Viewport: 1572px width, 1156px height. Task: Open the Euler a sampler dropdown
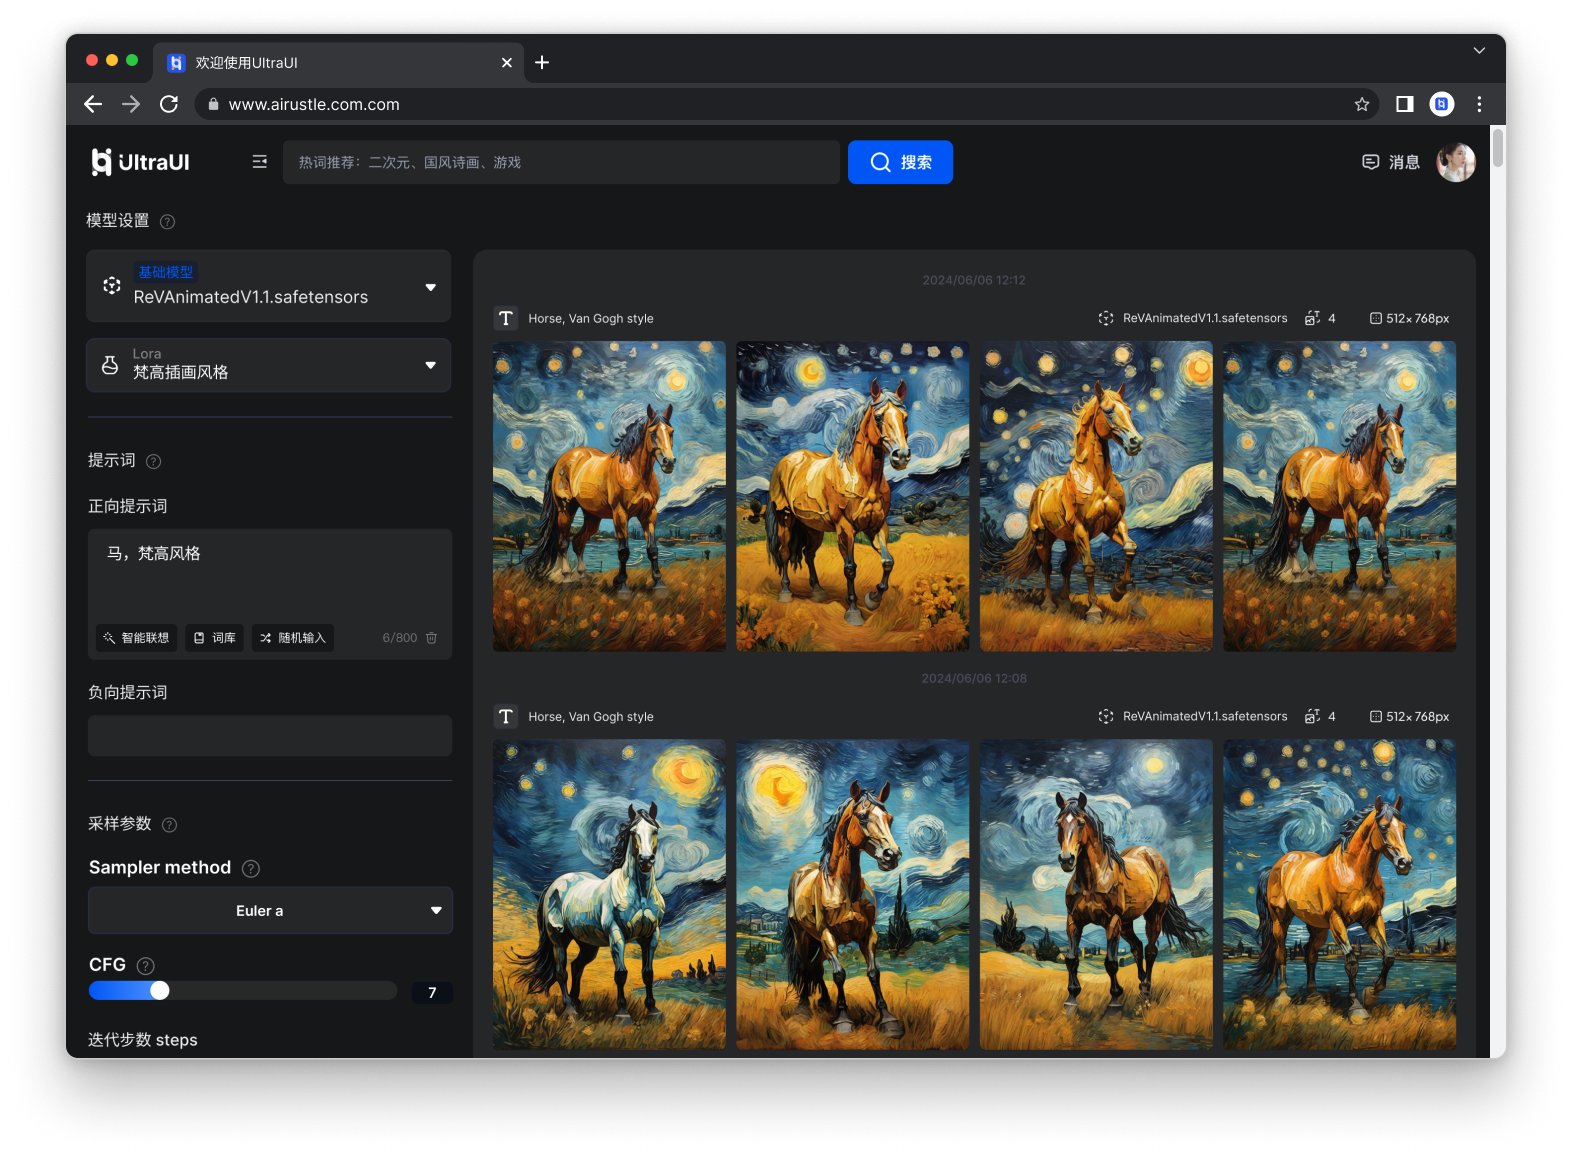(270, 911)
